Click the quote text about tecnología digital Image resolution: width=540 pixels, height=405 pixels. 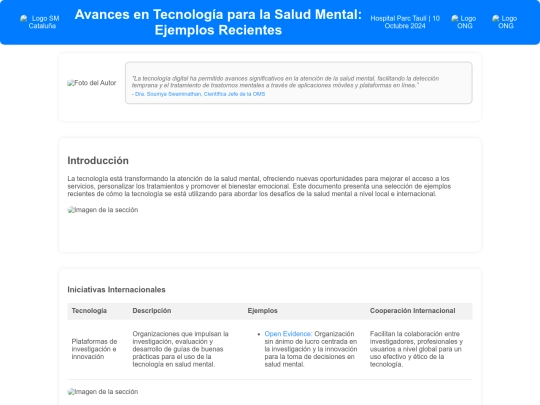(x=285, y=82)
